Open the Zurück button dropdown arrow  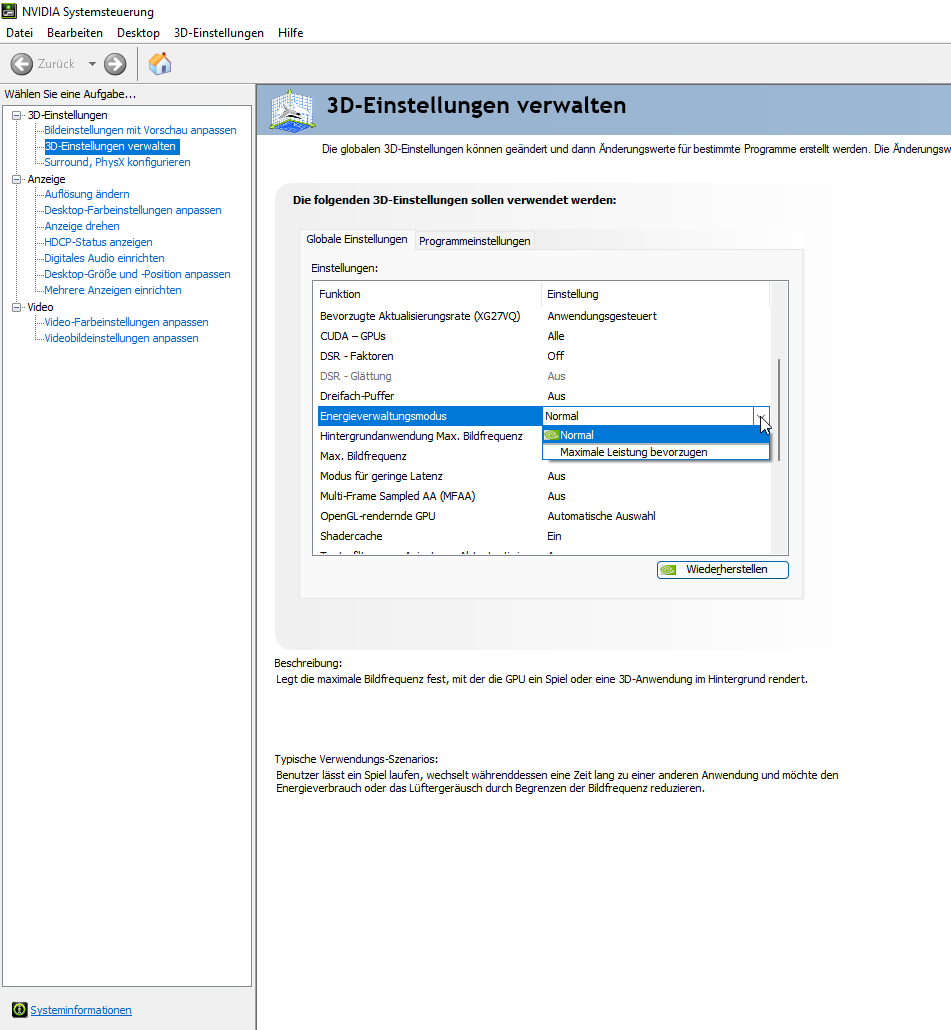(92, 63)
